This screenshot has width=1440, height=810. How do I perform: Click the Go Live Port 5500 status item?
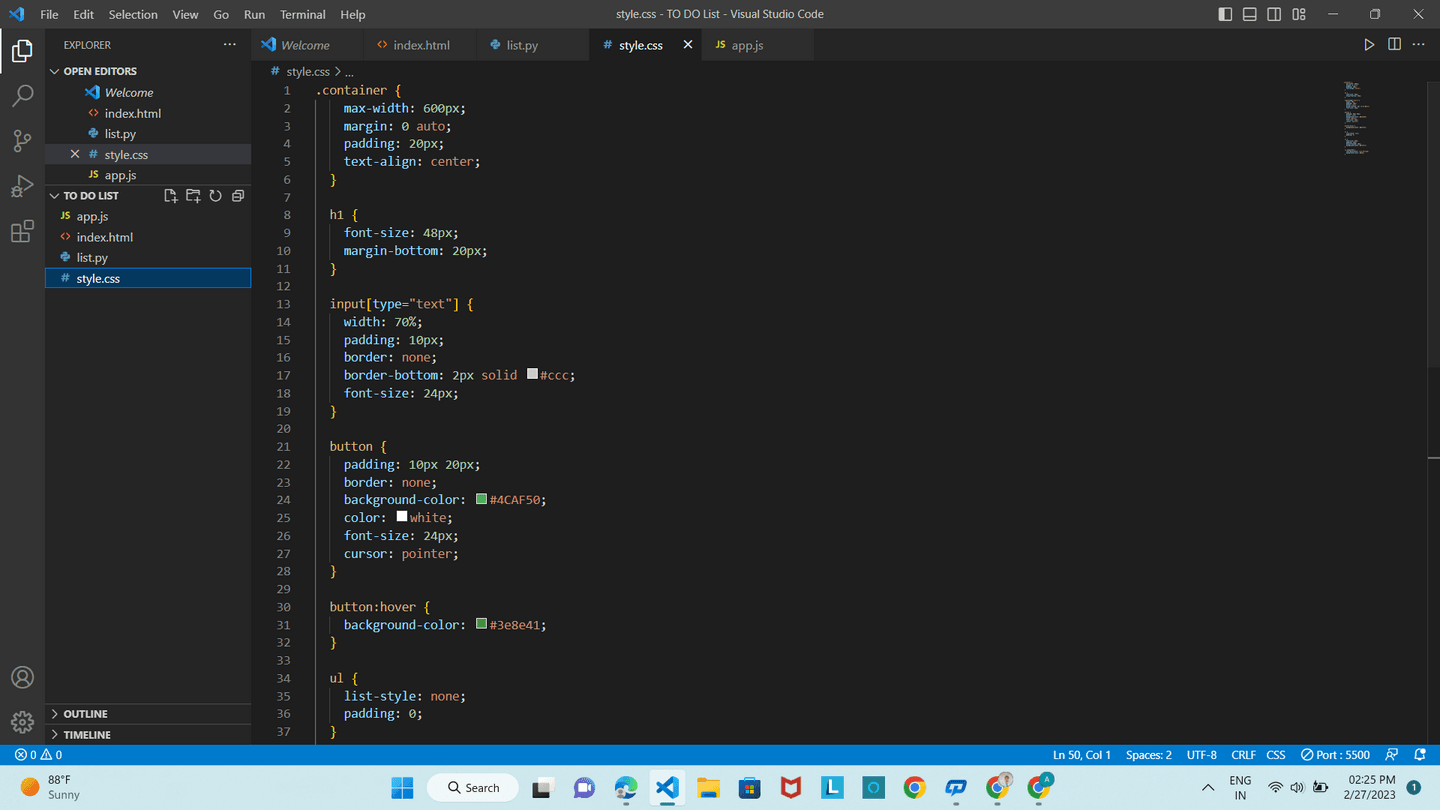pos(1335,755)
